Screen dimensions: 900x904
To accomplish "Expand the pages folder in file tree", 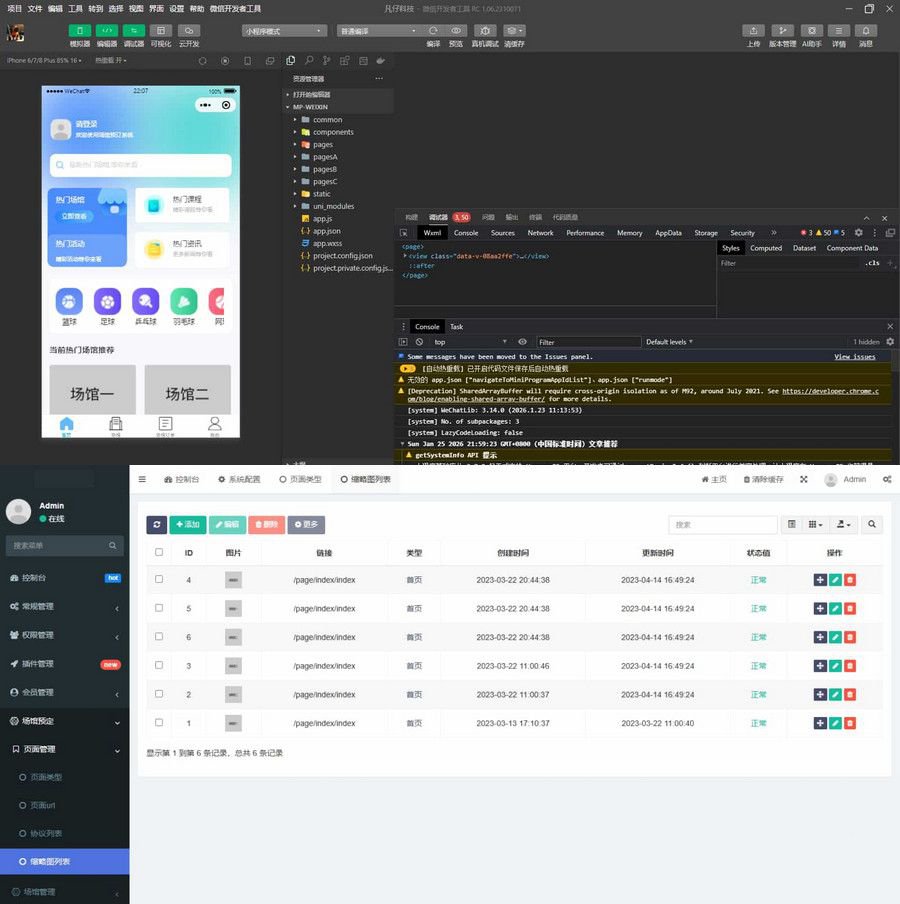I will (x=322, y=144).
